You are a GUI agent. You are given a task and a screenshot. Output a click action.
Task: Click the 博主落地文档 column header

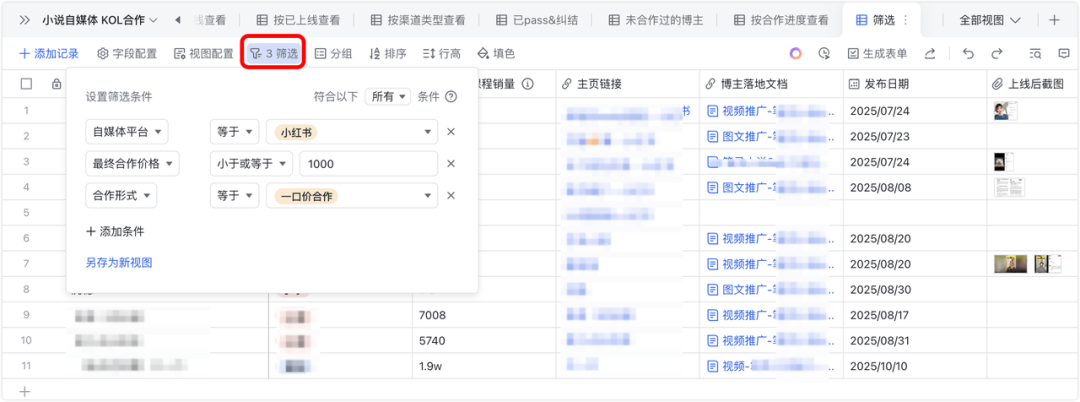click(771, 84)
